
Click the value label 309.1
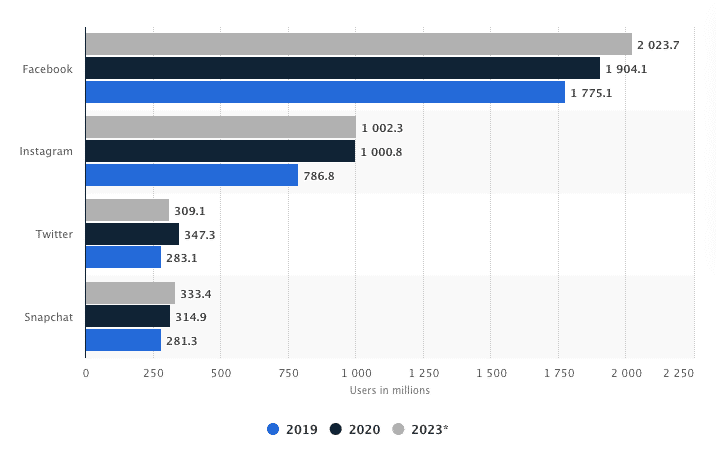pos(190,211)
